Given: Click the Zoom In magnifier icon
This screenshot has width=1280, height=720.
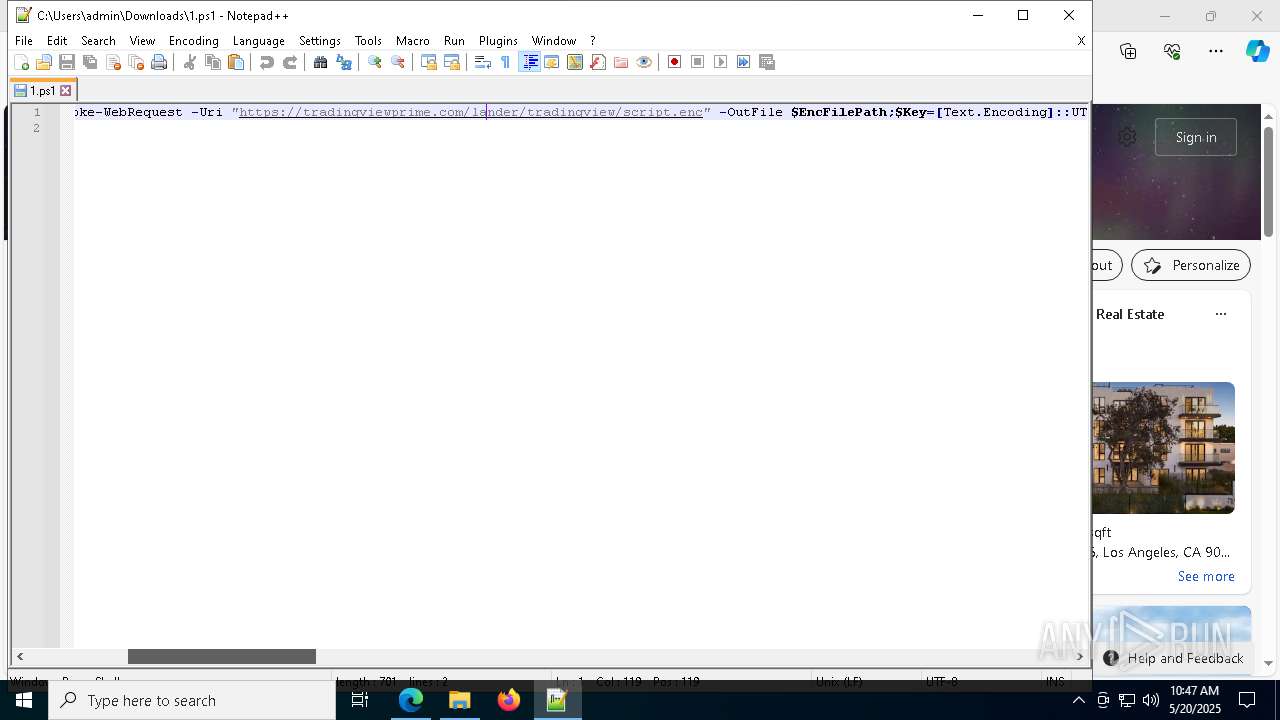Looking at the screenshot, I should point(375,62).
